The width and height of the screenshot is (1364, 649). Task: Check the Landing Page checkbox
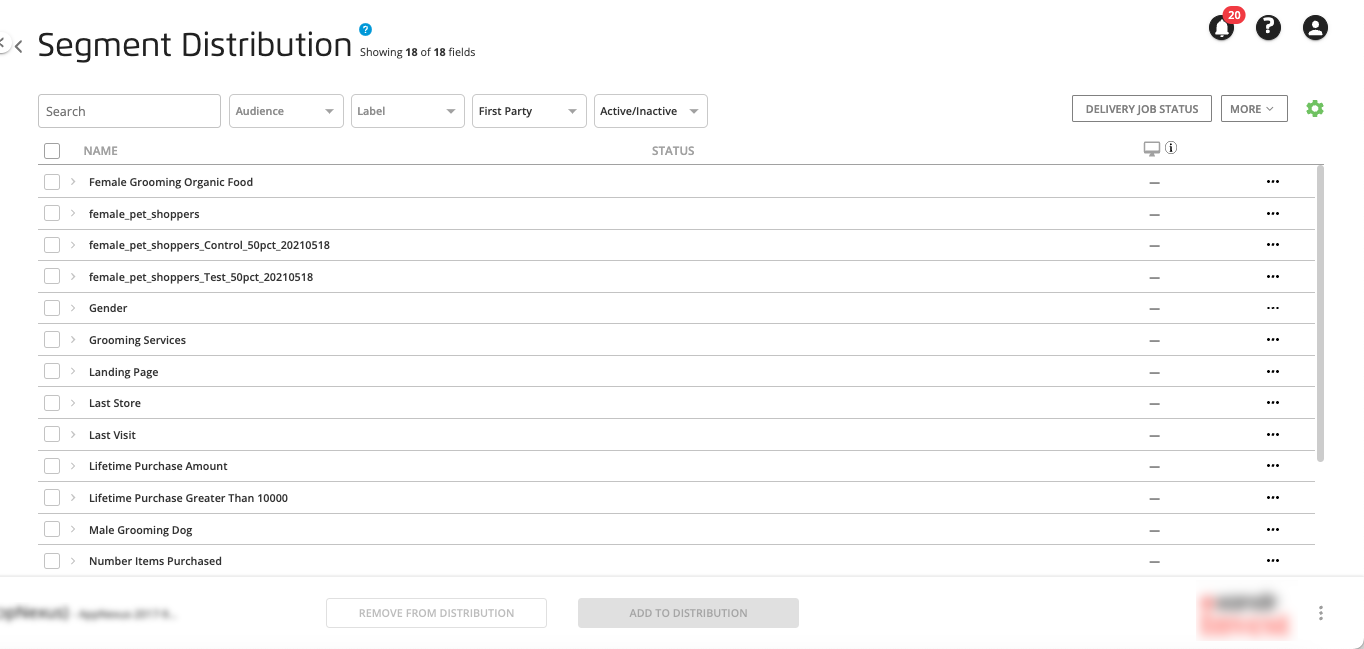(x=52, y=372)
